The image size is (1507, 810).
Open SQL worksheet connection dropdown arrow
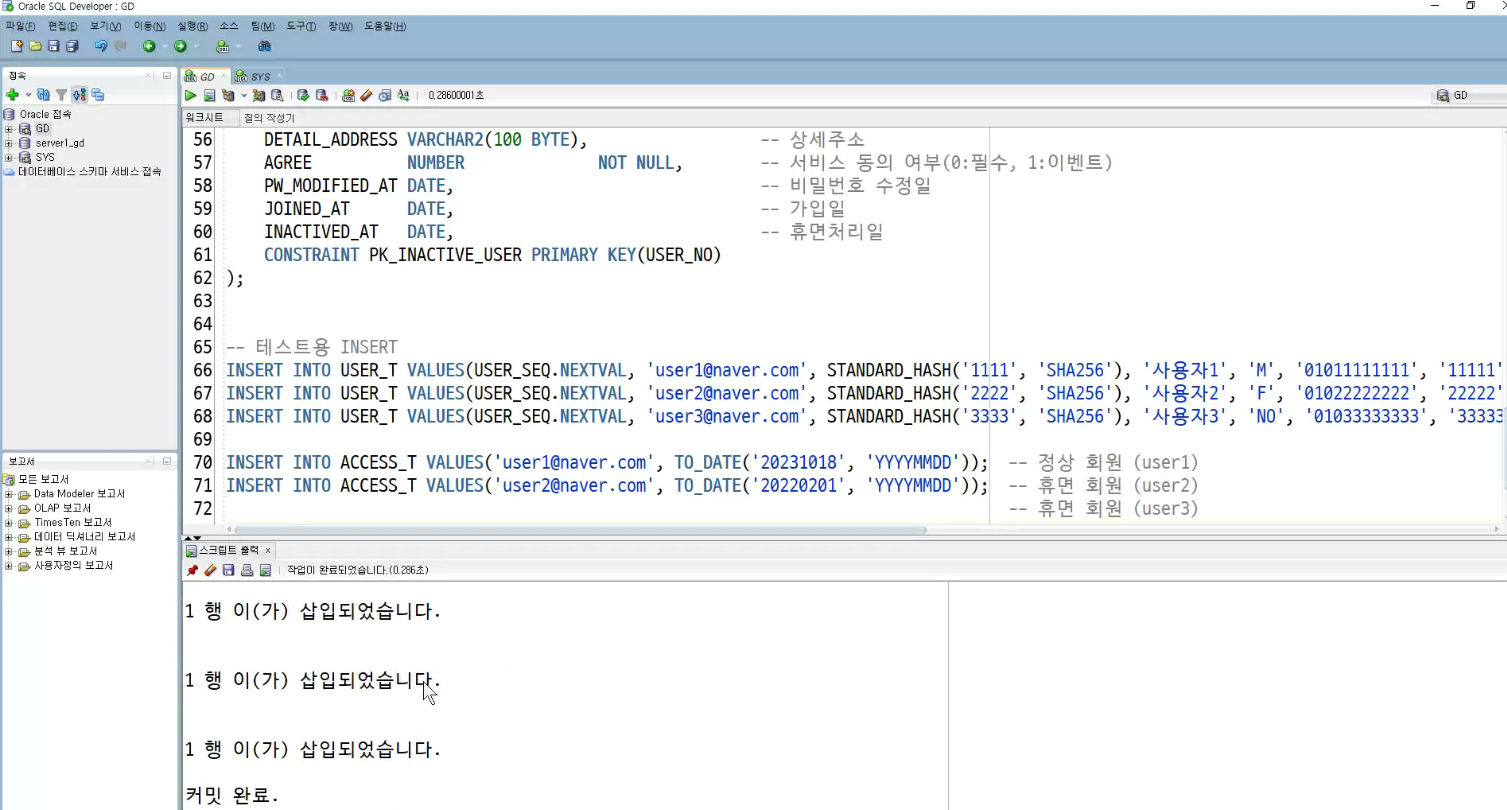237,46
